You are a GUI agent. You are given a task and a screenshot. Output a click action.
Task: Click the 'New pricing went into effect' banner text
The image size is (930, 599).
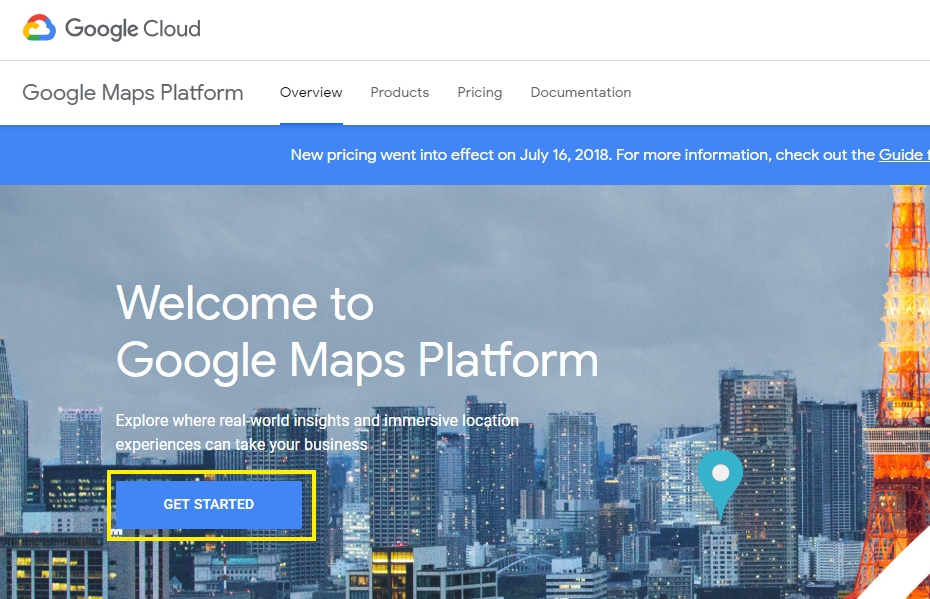tap(610, 155)
